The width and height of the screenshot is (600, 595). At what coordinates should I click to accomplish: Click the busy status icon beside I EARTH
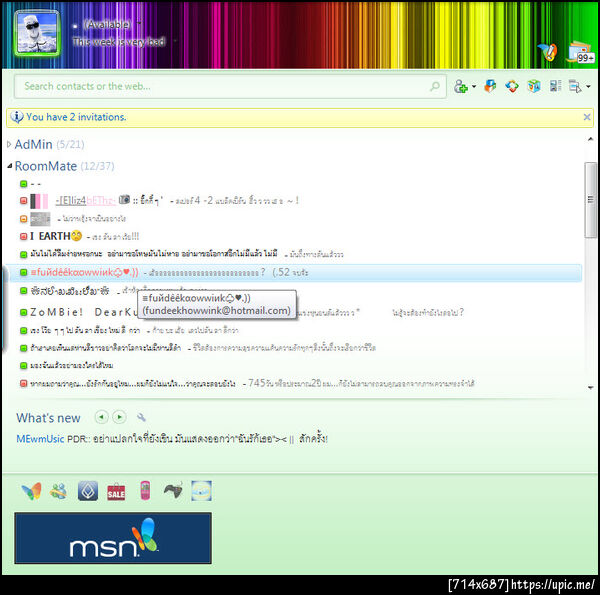[x=23, y=236]
